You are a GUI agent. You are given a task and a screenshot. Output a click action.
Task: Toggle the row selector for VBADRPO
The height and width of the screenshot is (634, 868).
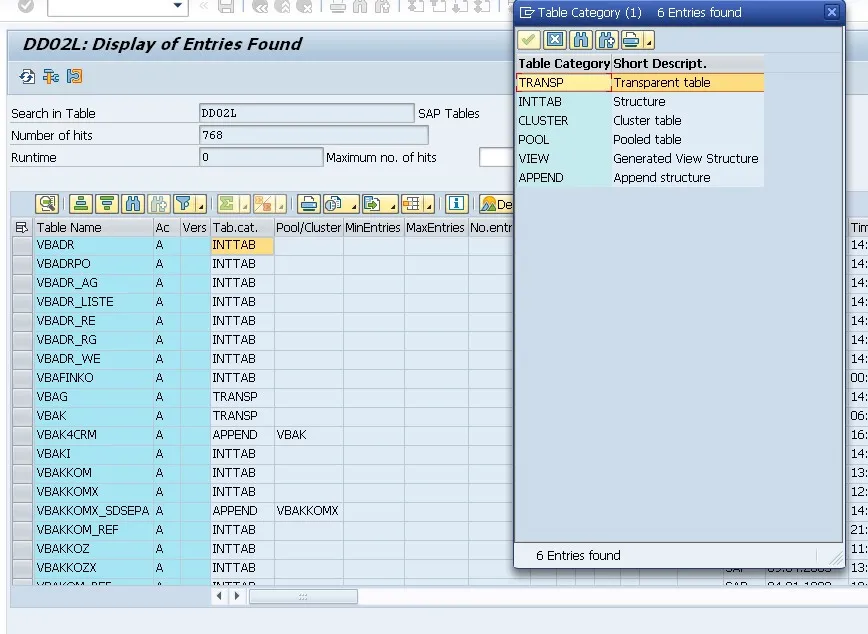(22, 264)
